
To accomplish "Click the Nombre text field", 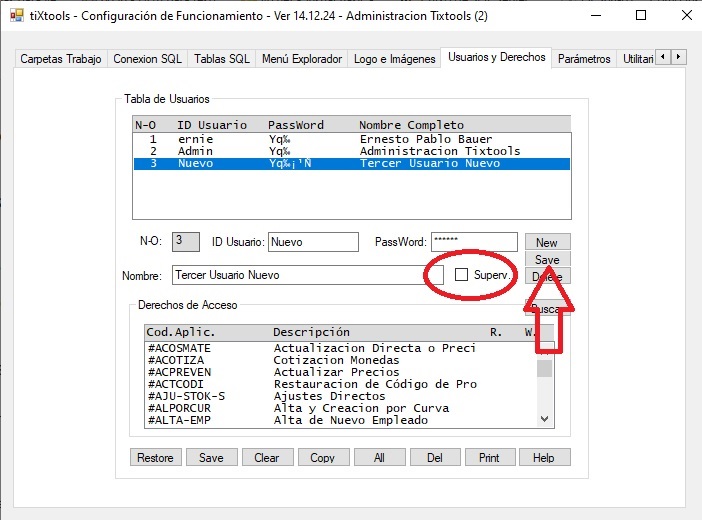I will click(x=308, y=275).
